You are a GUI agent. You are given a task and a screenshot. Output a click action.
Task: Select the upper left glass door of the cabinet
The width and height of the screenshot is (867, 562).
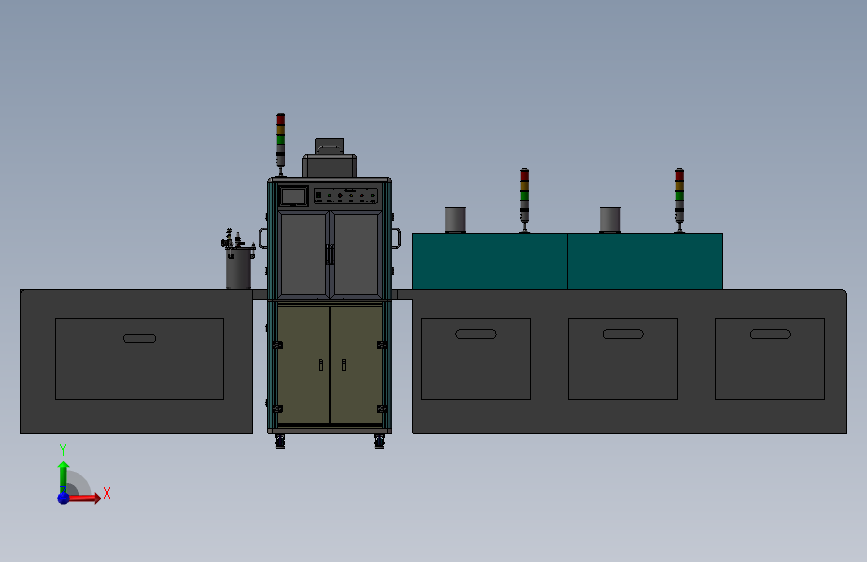tap(303, 254)
